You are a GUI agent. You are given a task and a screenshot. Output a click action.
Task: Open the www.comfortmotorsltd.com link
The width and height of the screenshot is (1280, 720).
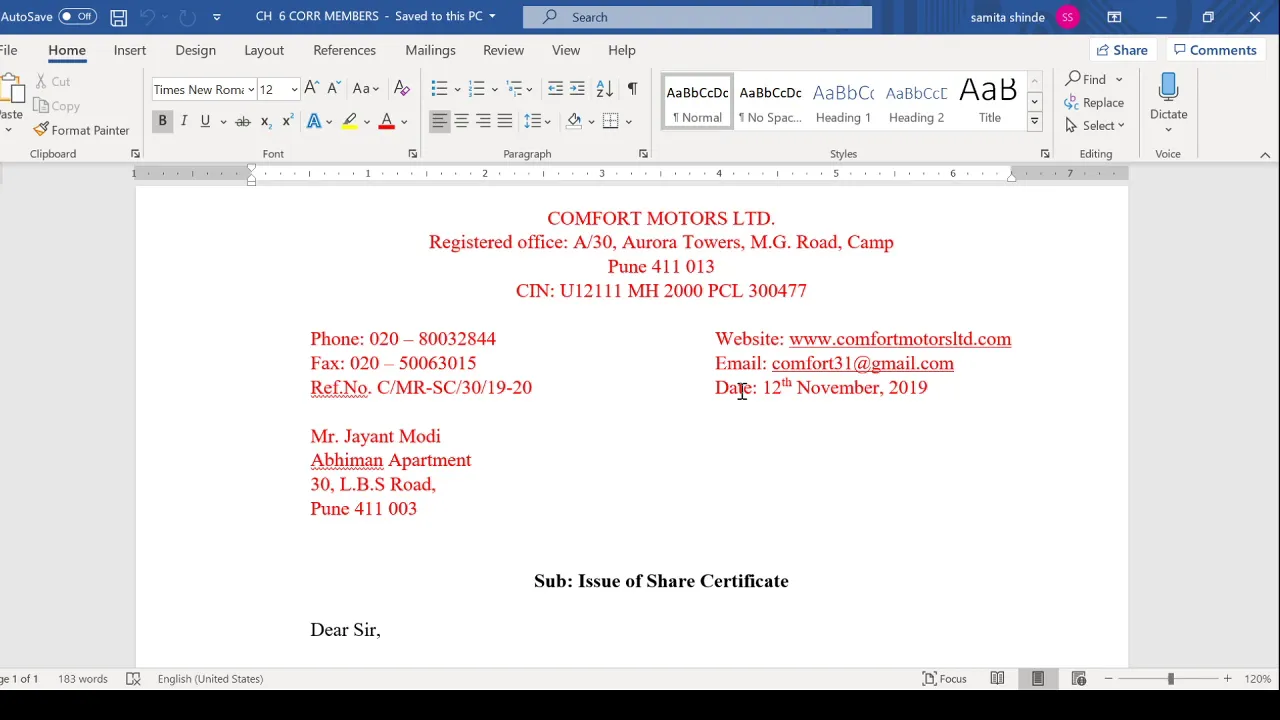(x=900, y=339)
